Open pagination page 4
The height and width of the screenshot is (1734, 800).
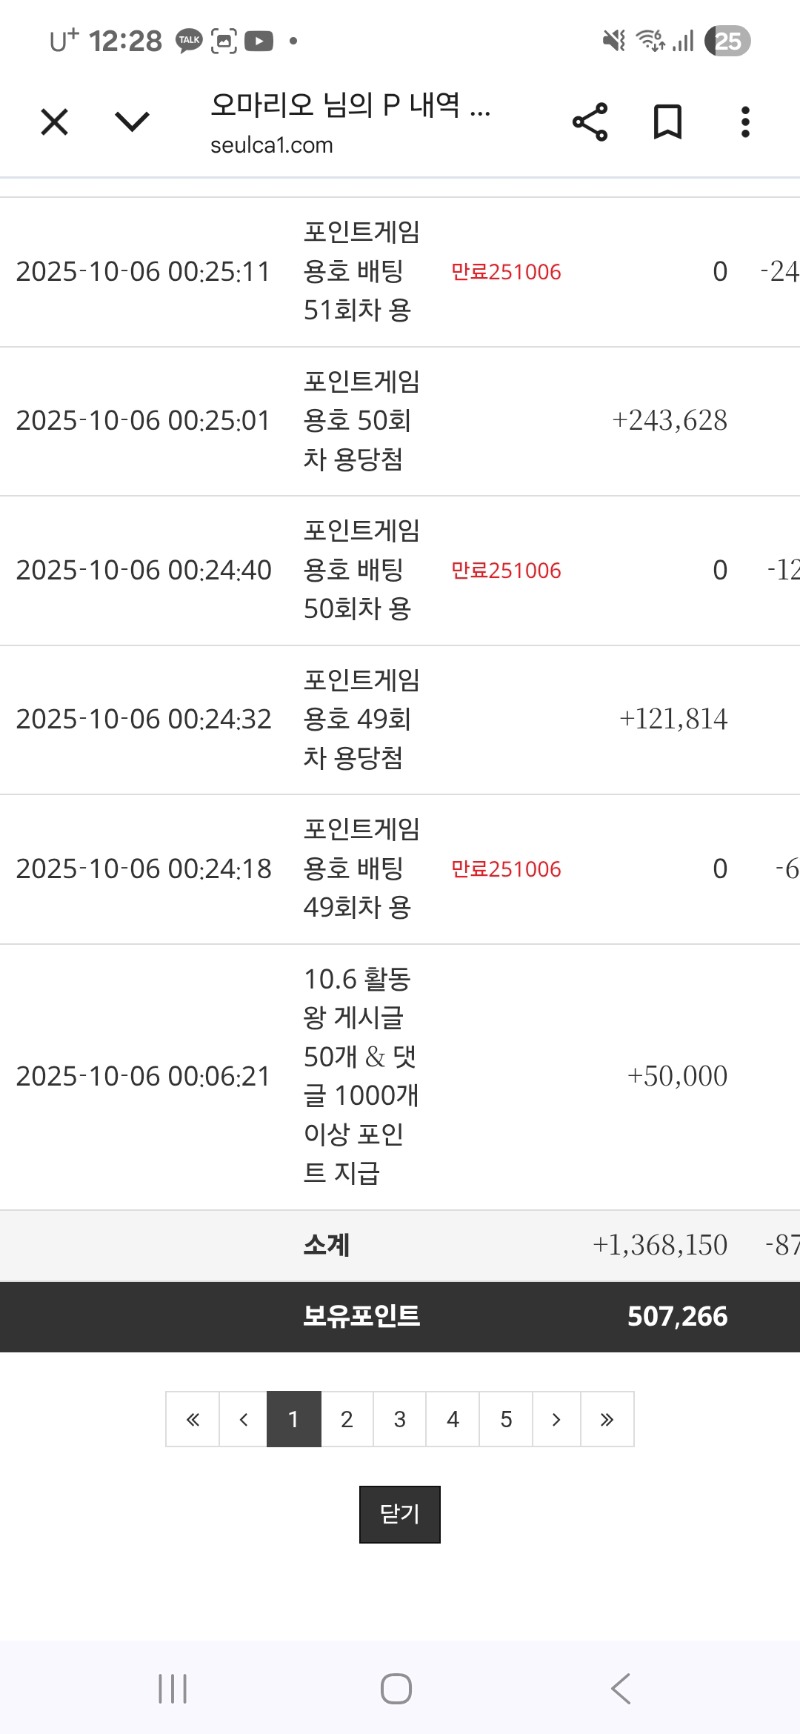tap(453, 1419)
